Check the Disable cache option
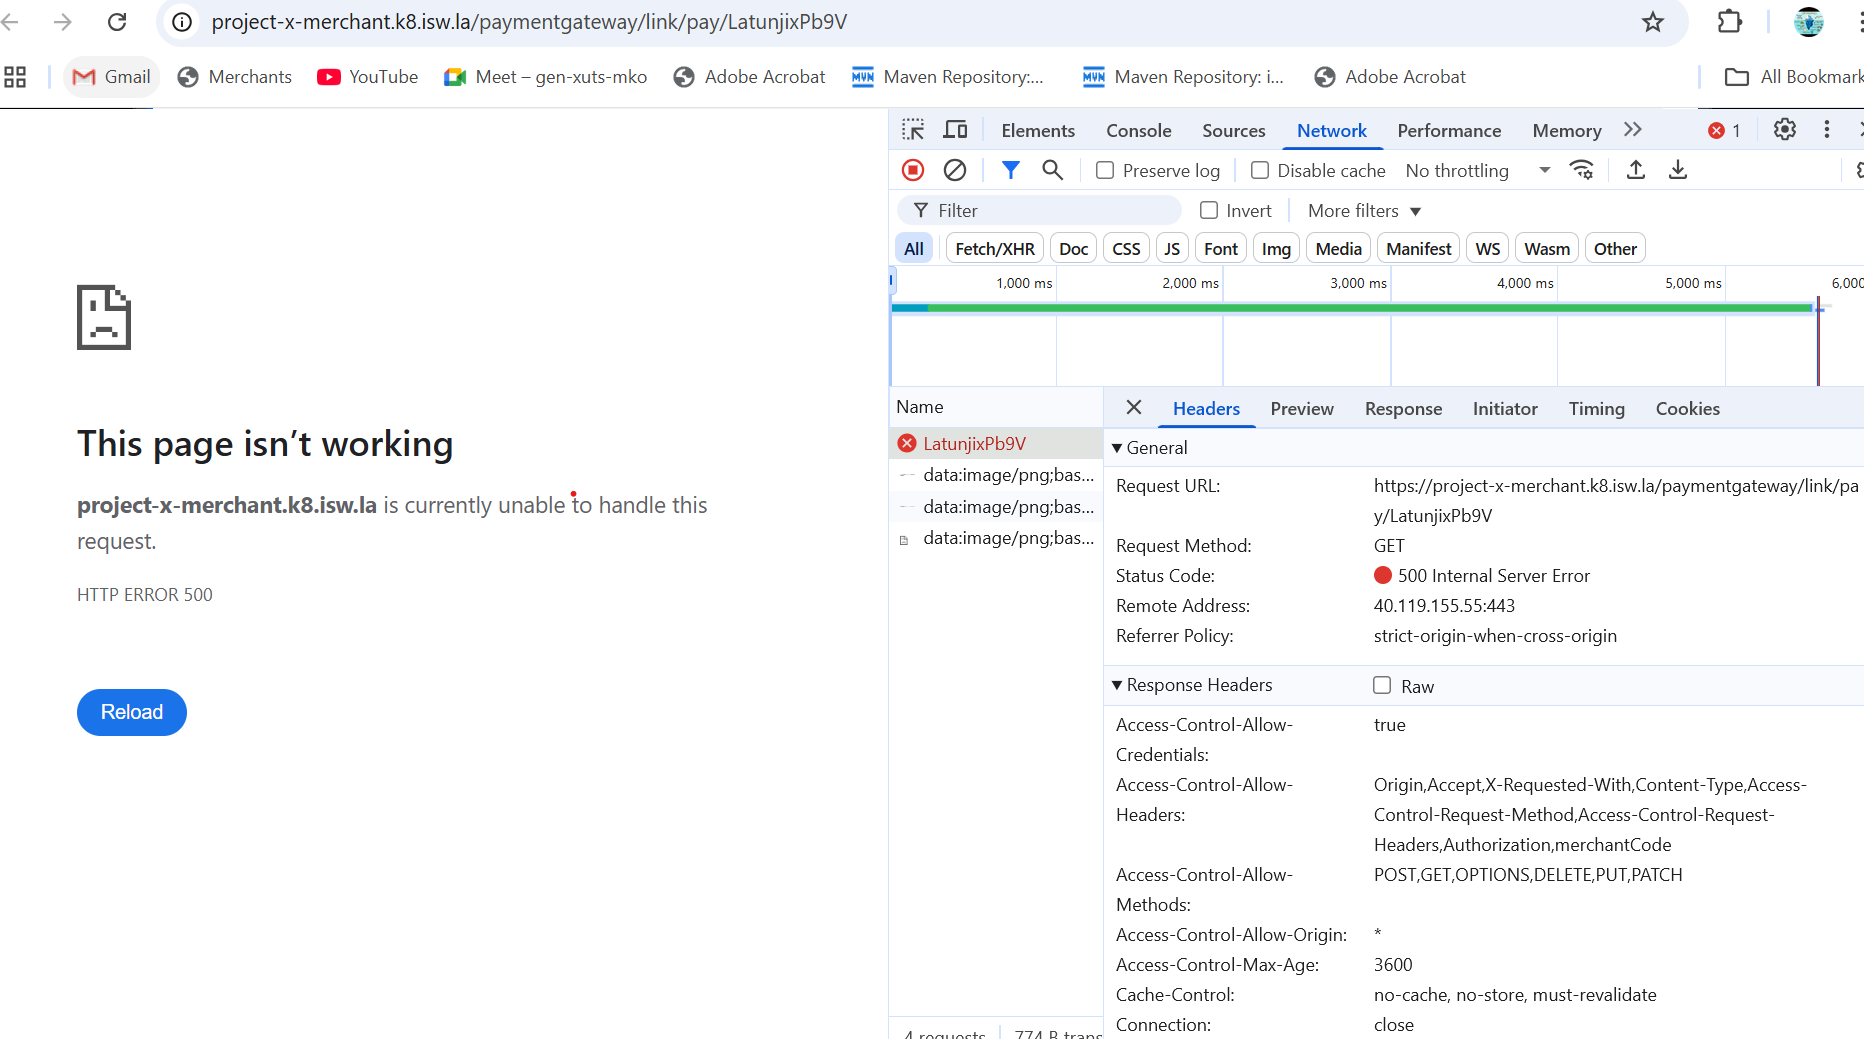Image resolution: width=1864 pixels, height=1039 pixels. point(1260,171)
